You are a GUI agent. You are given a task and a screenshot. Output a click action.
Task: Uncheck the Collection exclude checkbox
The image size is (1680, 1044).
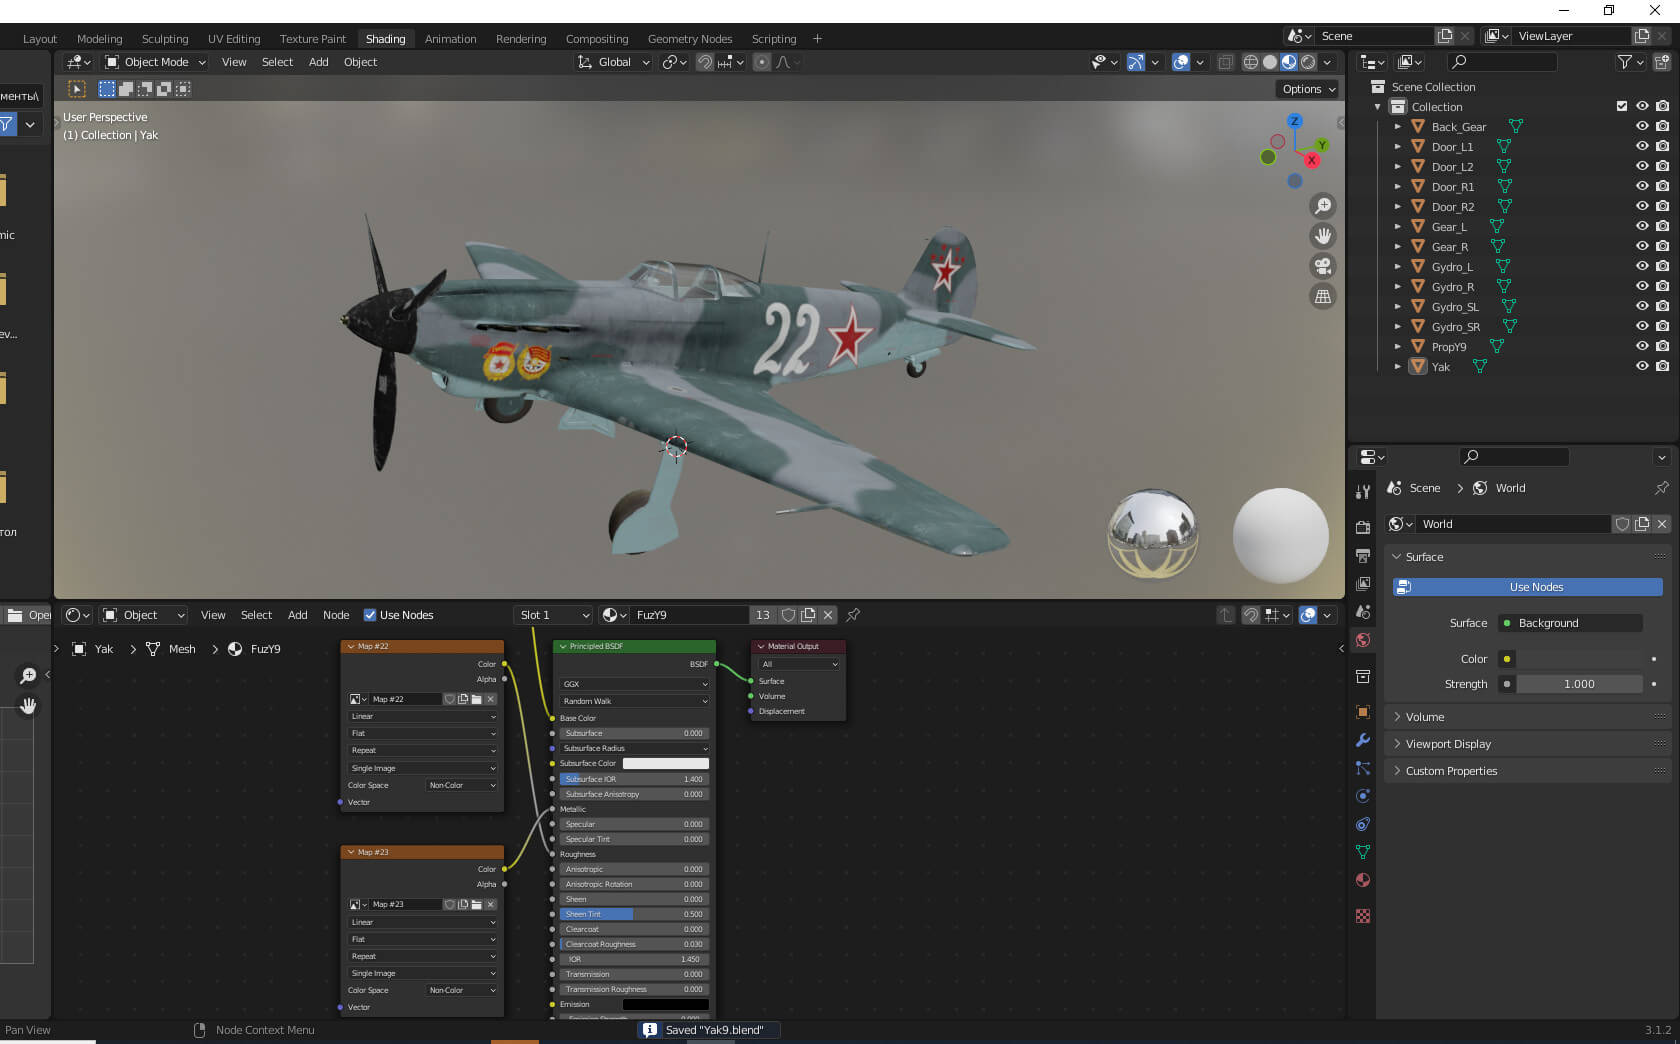point(1622,106)
